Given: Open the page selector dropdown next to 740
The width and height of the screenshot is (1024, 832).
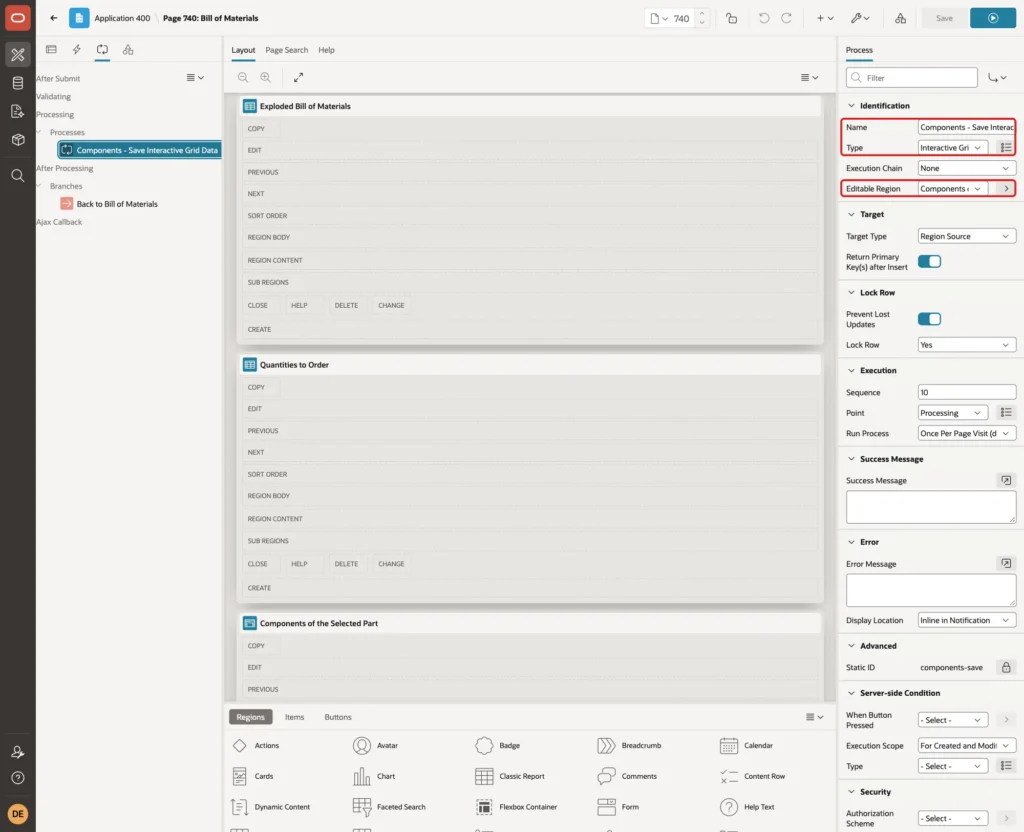Looking at the screenshot, I should (658, 18).
